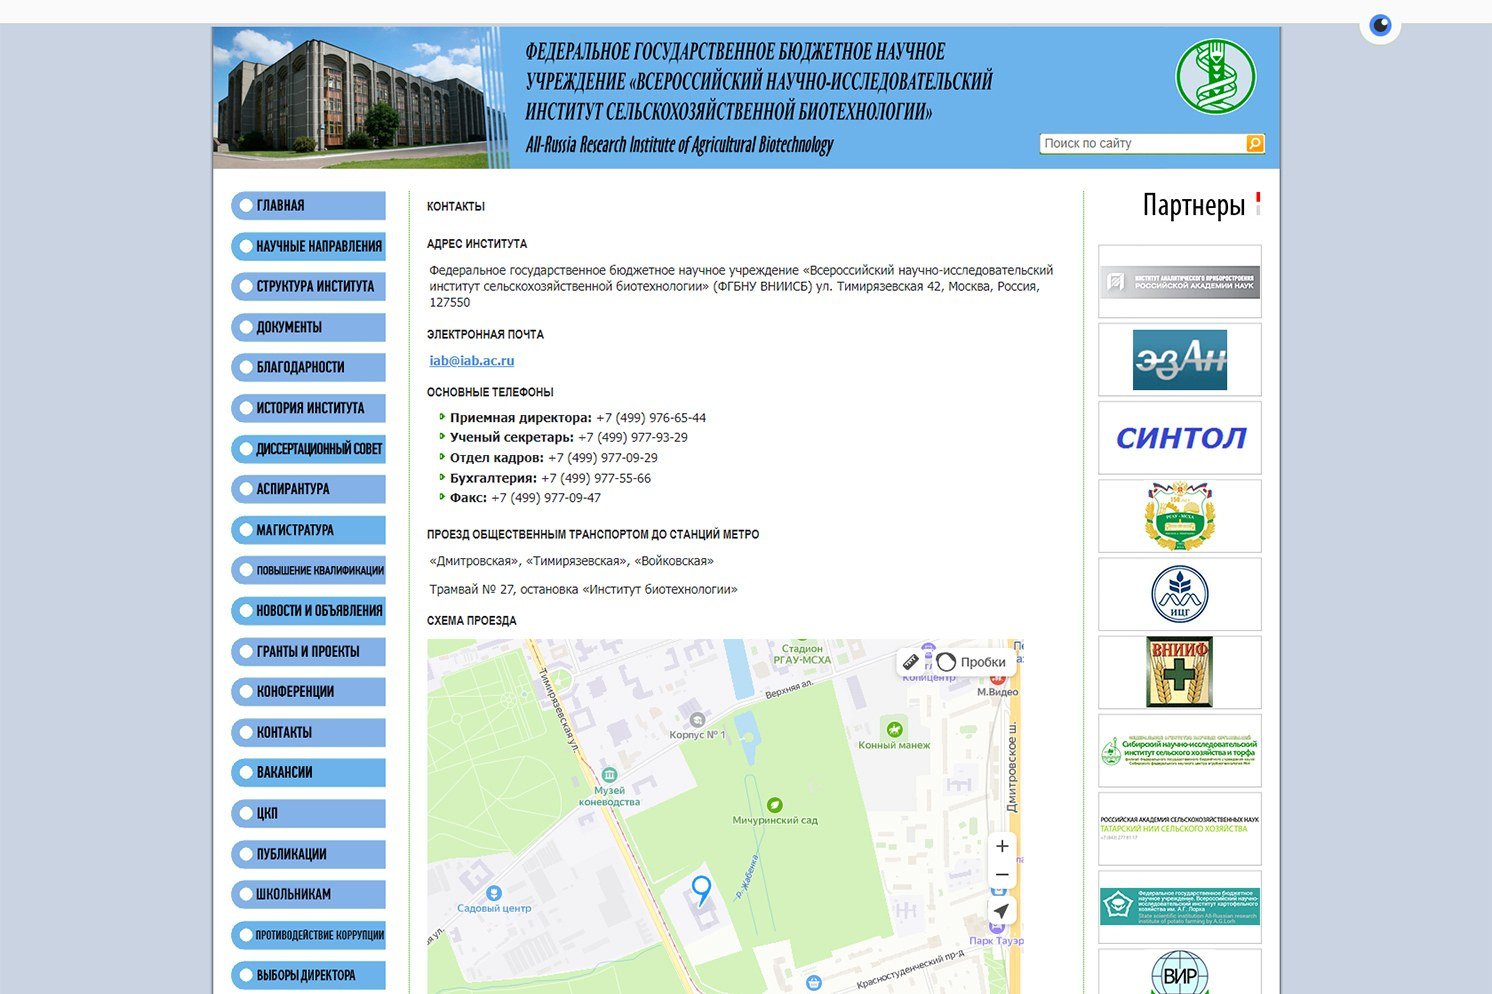Open the ЦКП menu item
This screenshot has width=1492, height=994.
point(308,813)
